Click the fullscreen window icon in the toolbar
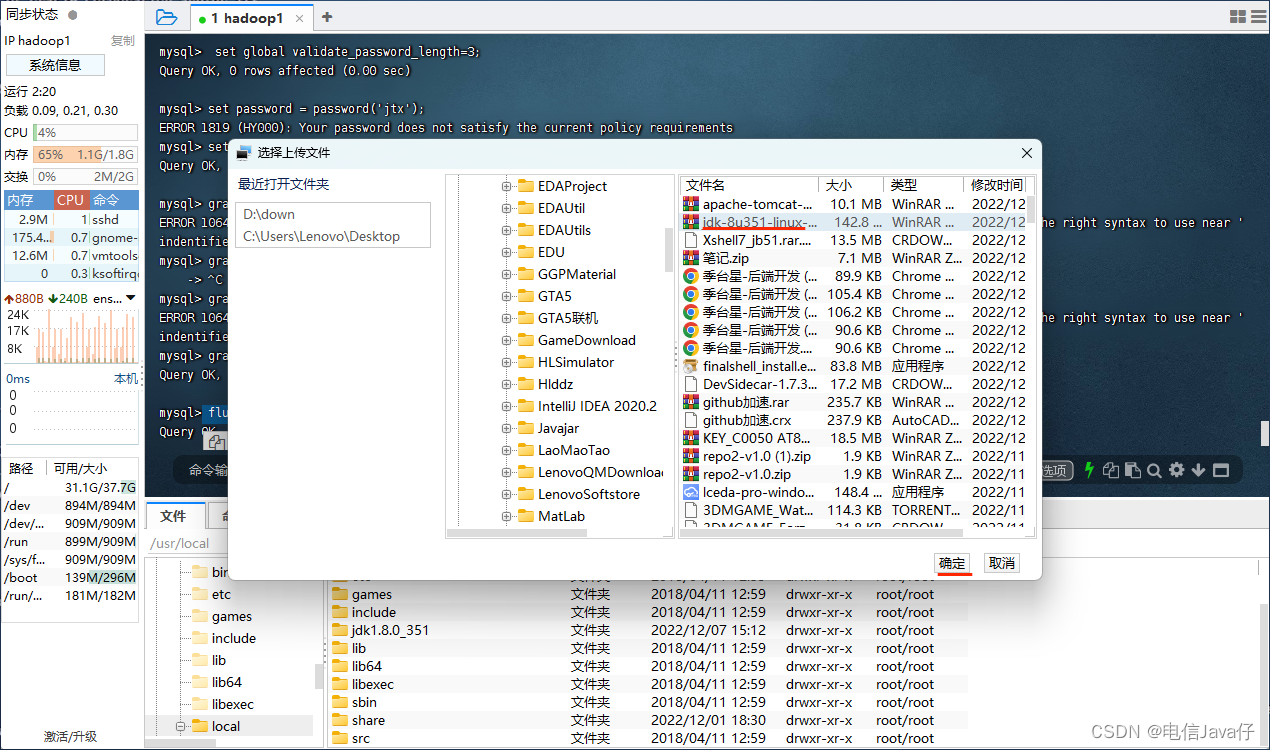The height and width of the screenshot is (750, 1270). [1220, 470]
